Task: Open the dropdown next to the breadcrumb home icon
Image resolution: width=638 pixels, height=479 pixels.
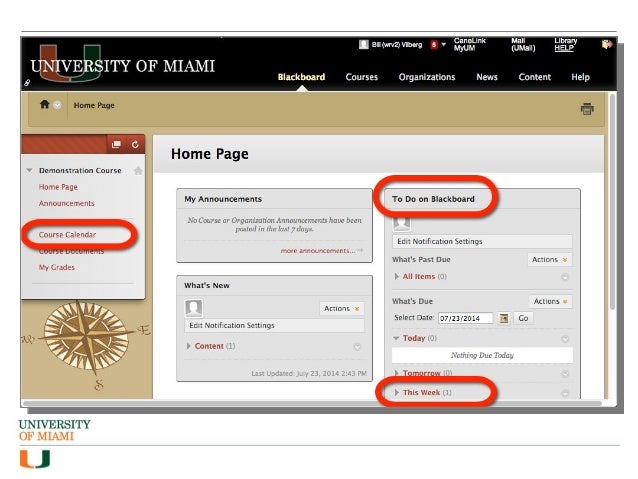Action: [58, 105]
